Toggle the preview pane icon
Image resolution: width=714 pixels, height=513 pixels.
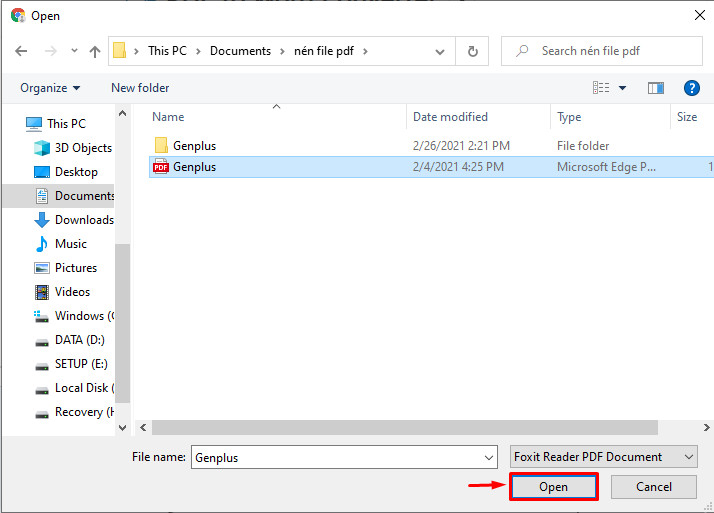point(656,88)
